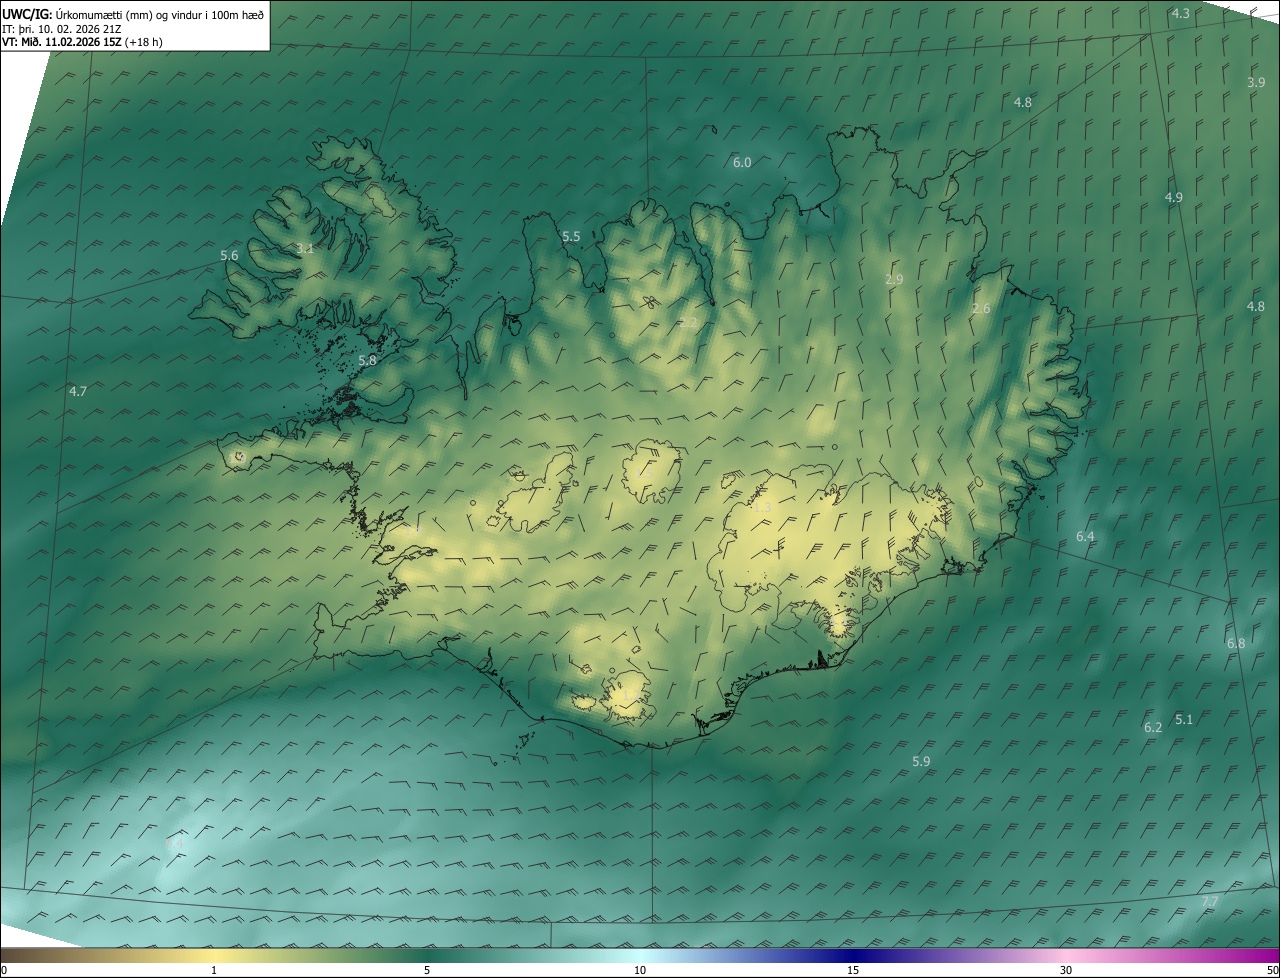Click the map value 2.6
This screenshot has height=978, width=1280.
(981, 308)
